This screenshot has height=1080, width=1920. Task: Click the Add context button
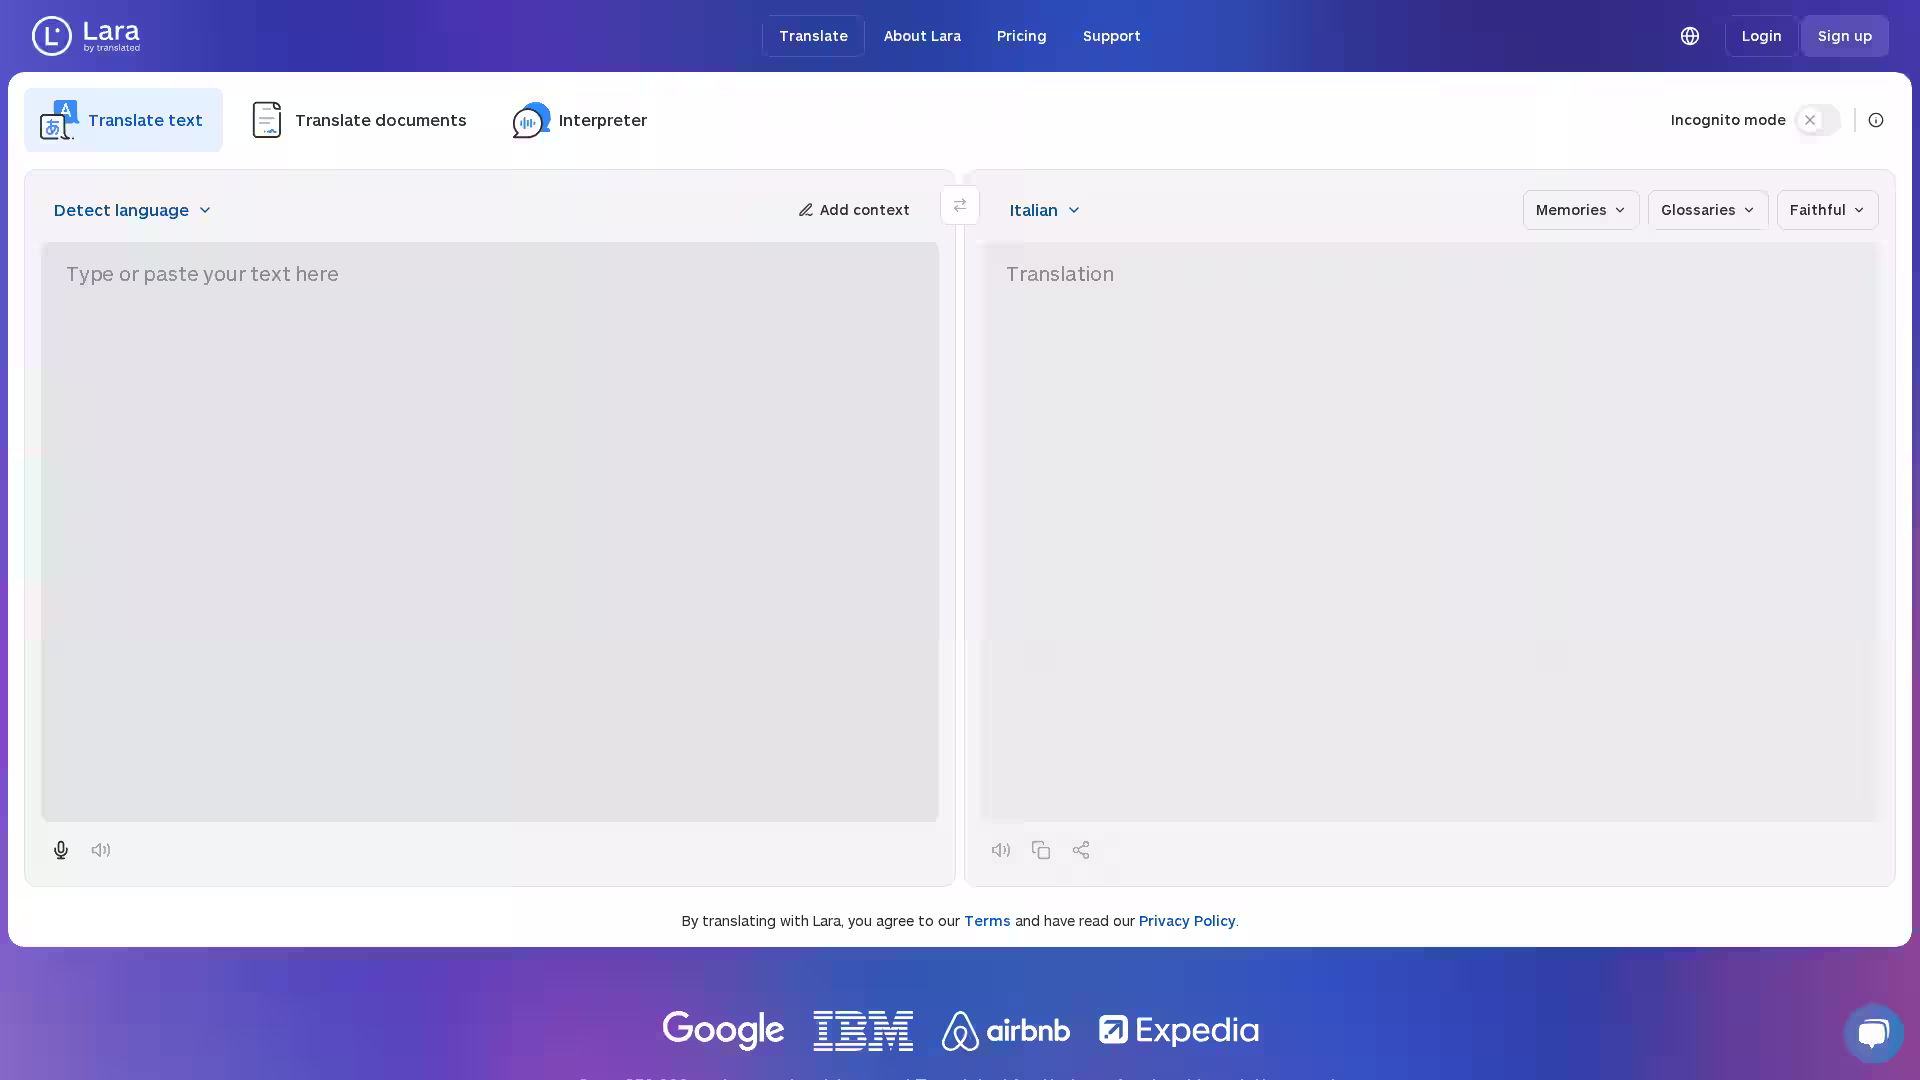point(854,210)
